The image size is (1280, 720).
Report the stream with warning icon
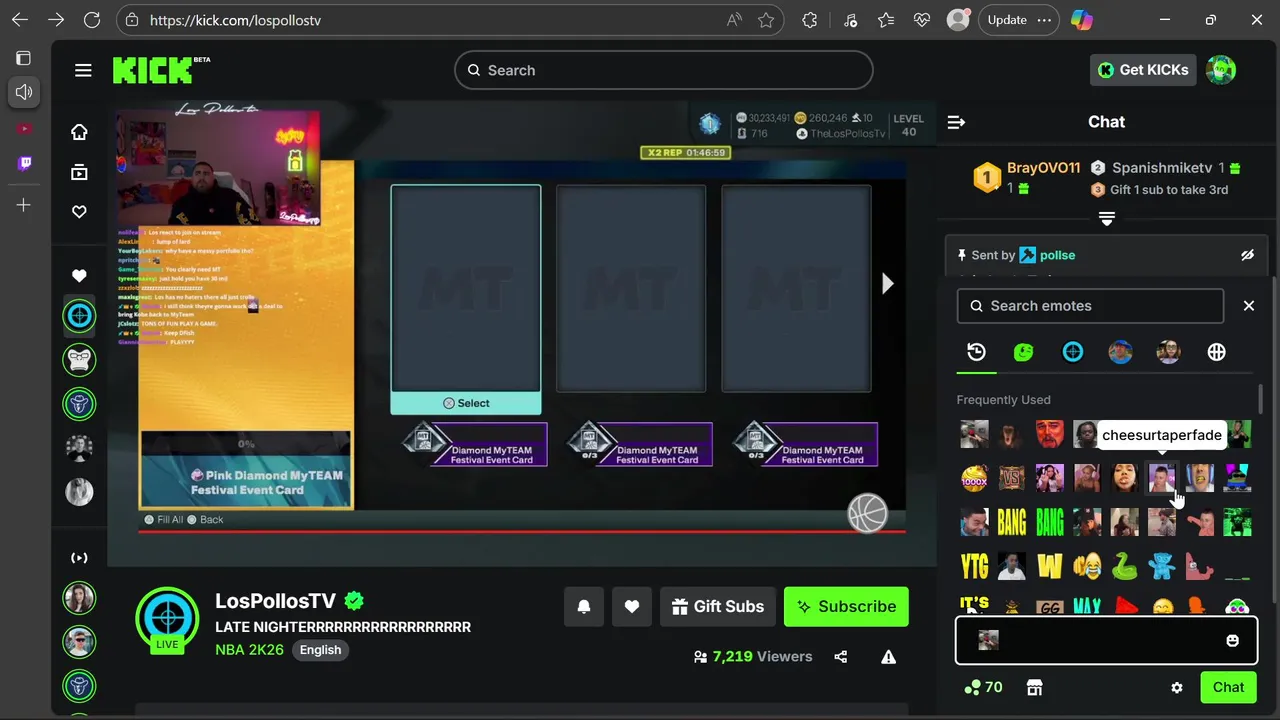(x=888, y=657)
